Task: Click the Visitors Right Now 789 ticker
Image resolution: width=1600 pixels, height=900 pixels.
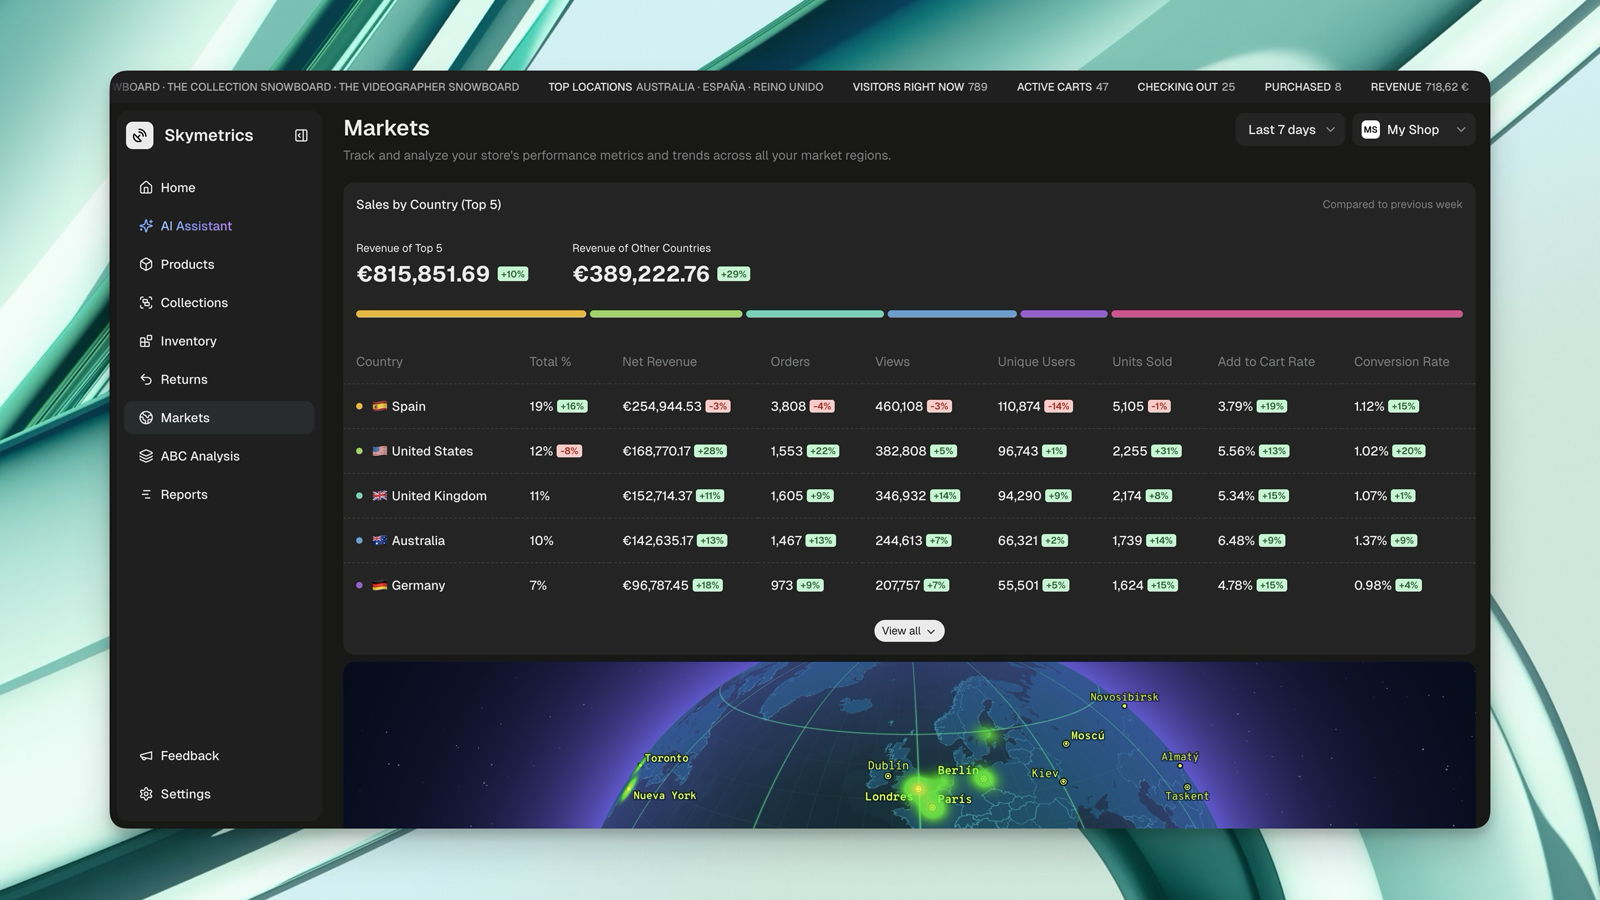Action: 920,87
